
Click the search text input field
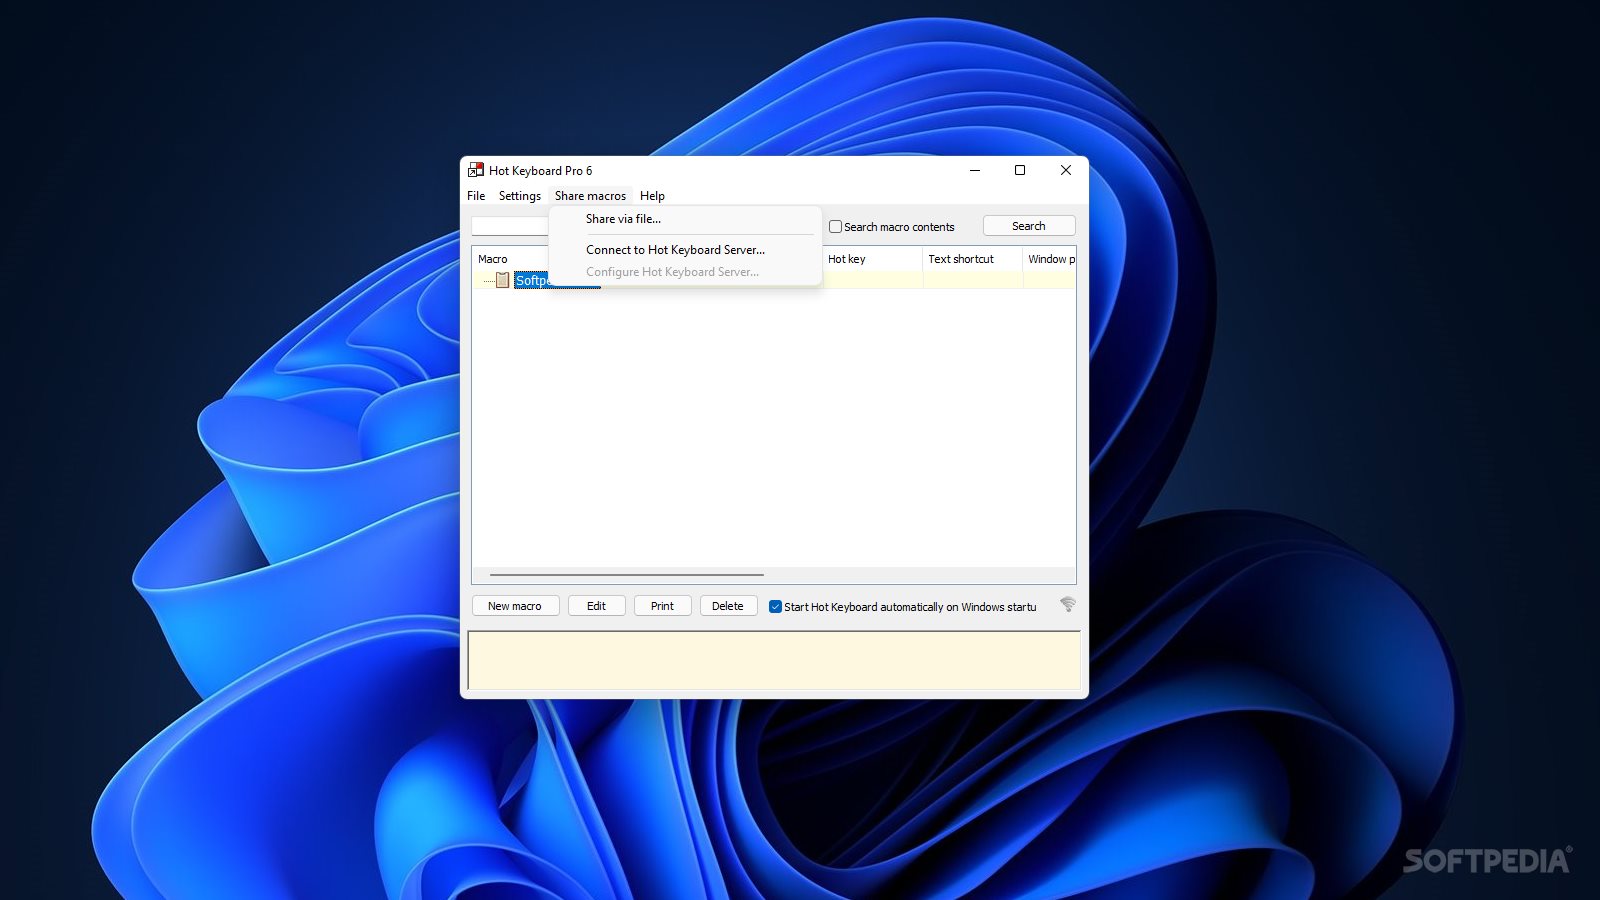[510, 226]
